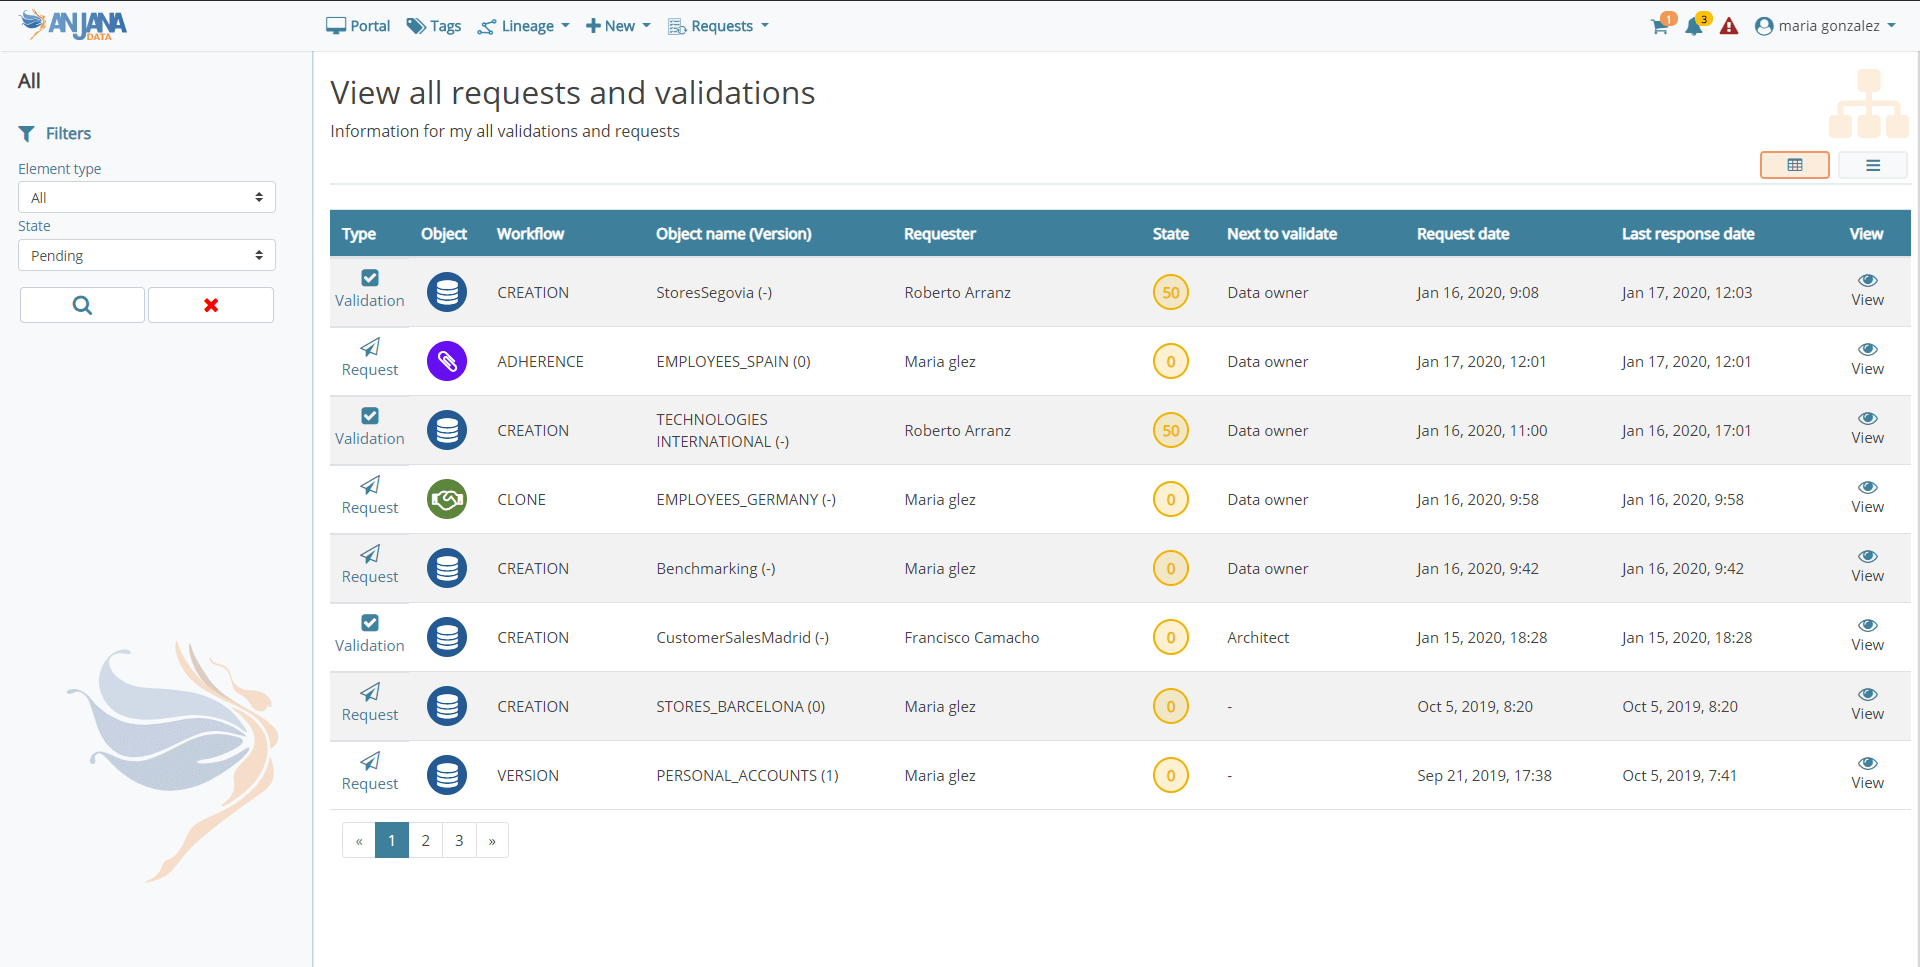Expand the maria gonzalez user menu
The height and width of the screenshot is (967, 1920).
(x=1826, y=26)
